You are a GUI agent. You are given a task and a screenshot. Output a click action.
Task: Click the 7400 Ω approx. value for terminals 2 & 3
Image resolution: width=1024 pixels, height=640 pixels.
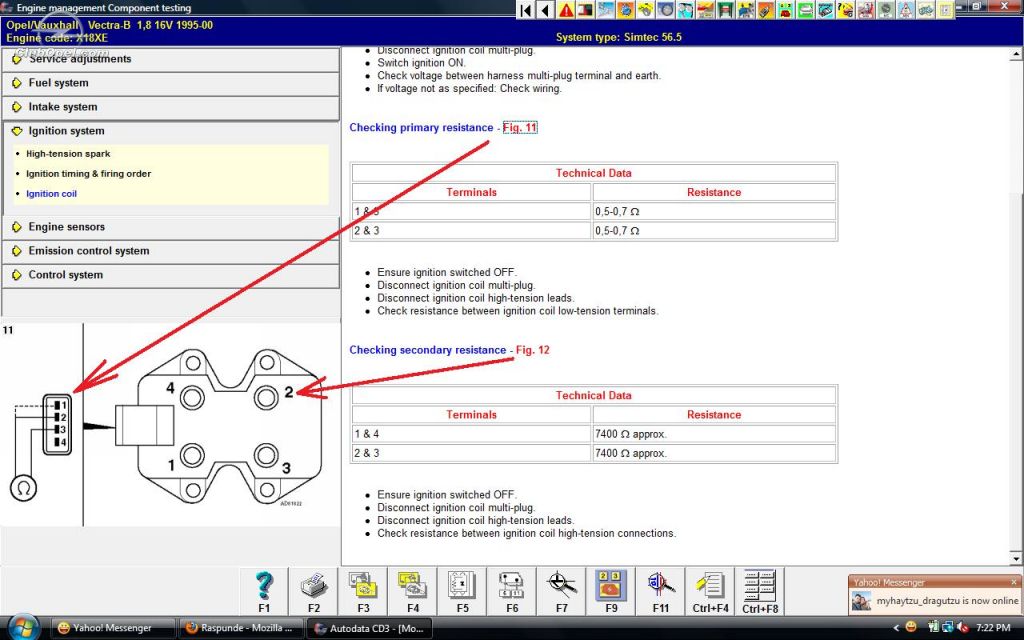(x=714, y=453)
